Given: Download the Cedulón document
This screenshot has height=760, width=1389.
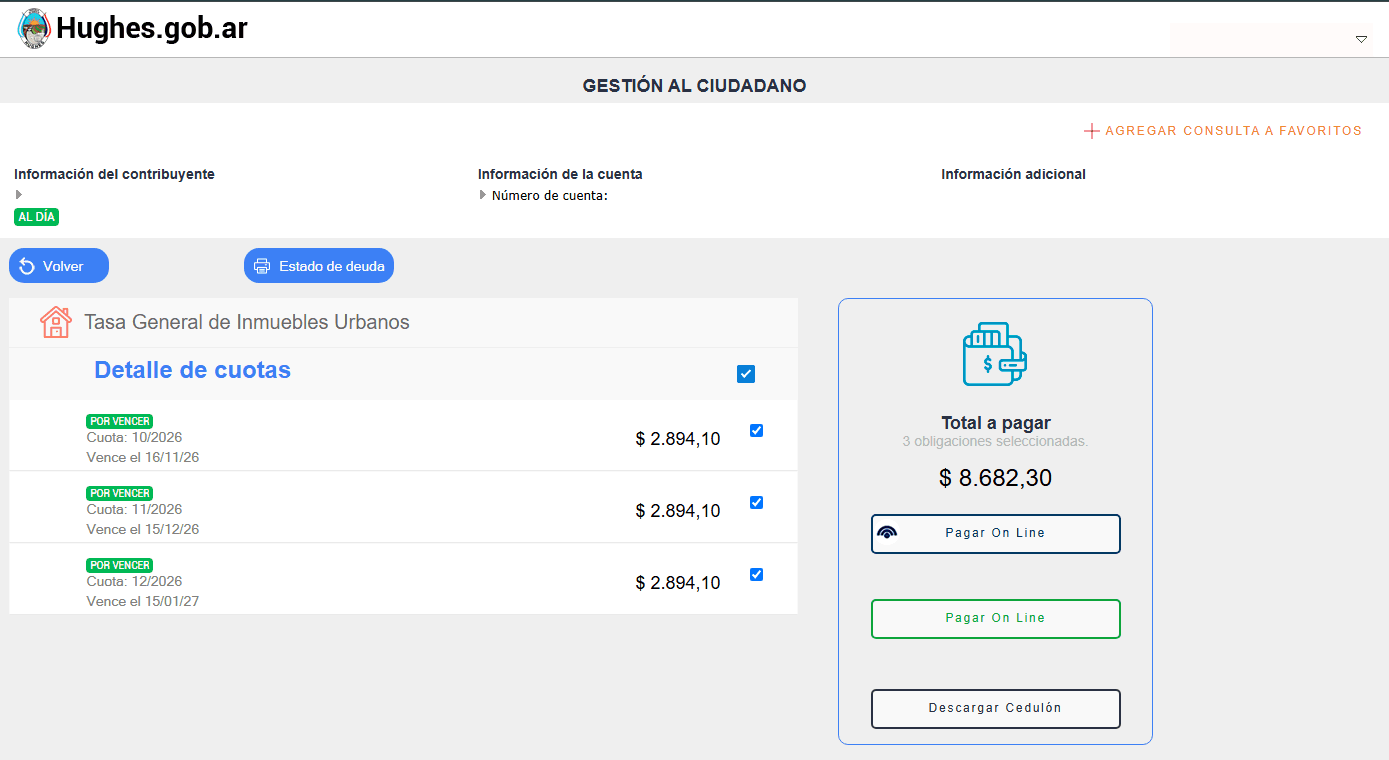Looking at the screenshot, I should click(996, 709).
